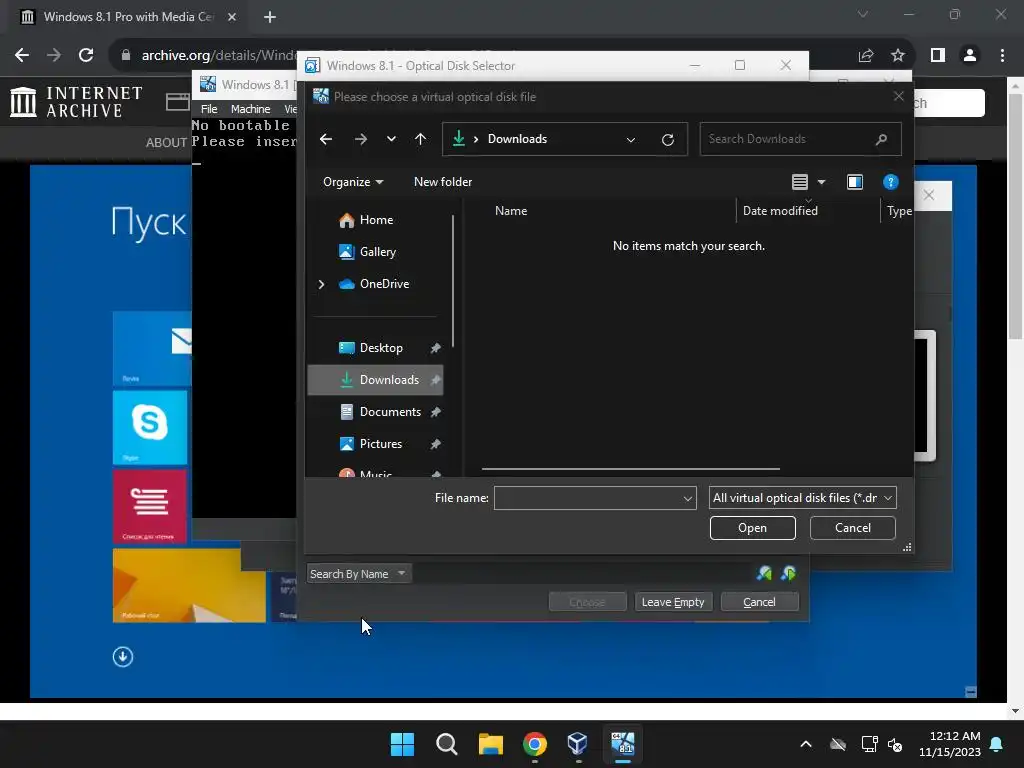Click previous search match icon
The image size is (1024, 768).
pyautogui.click(x=764, y=574)
